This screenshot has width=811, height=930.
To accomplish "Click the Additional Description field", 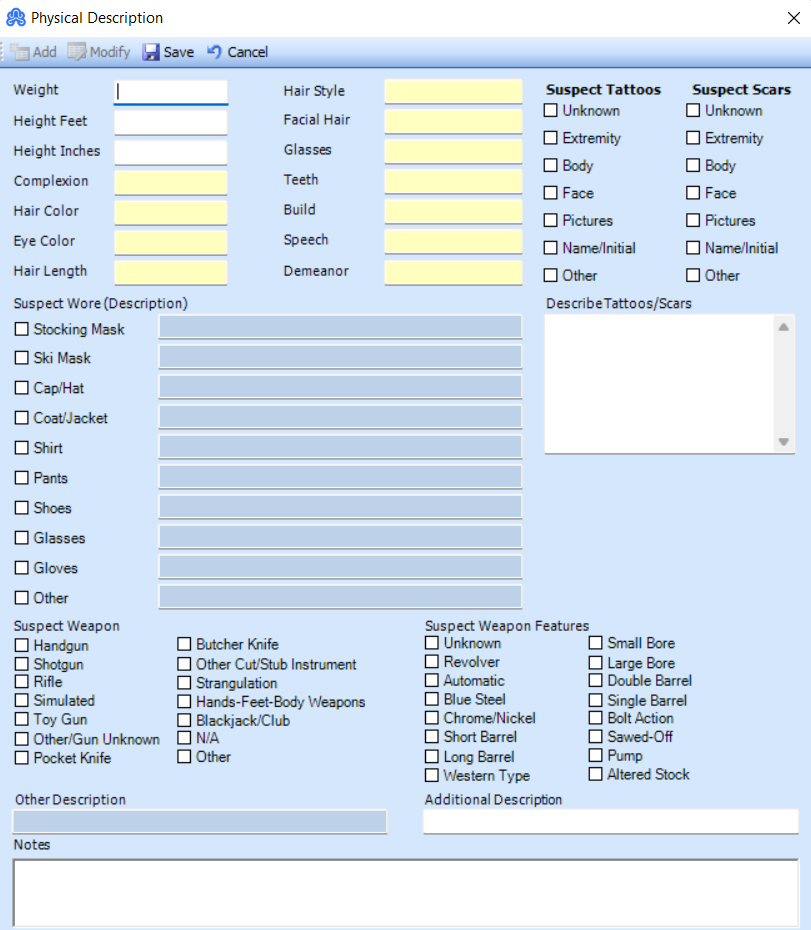I will tap(610, 821).
